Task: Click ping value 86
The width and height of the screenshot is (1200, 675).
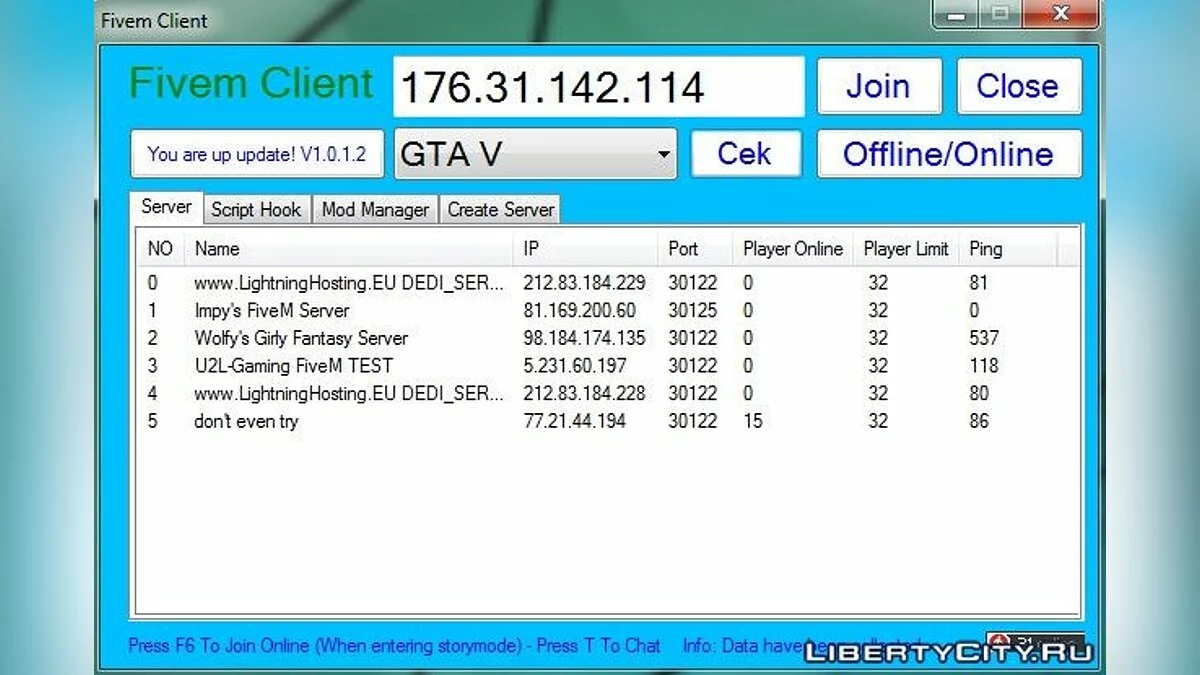Action: point(979,421)
